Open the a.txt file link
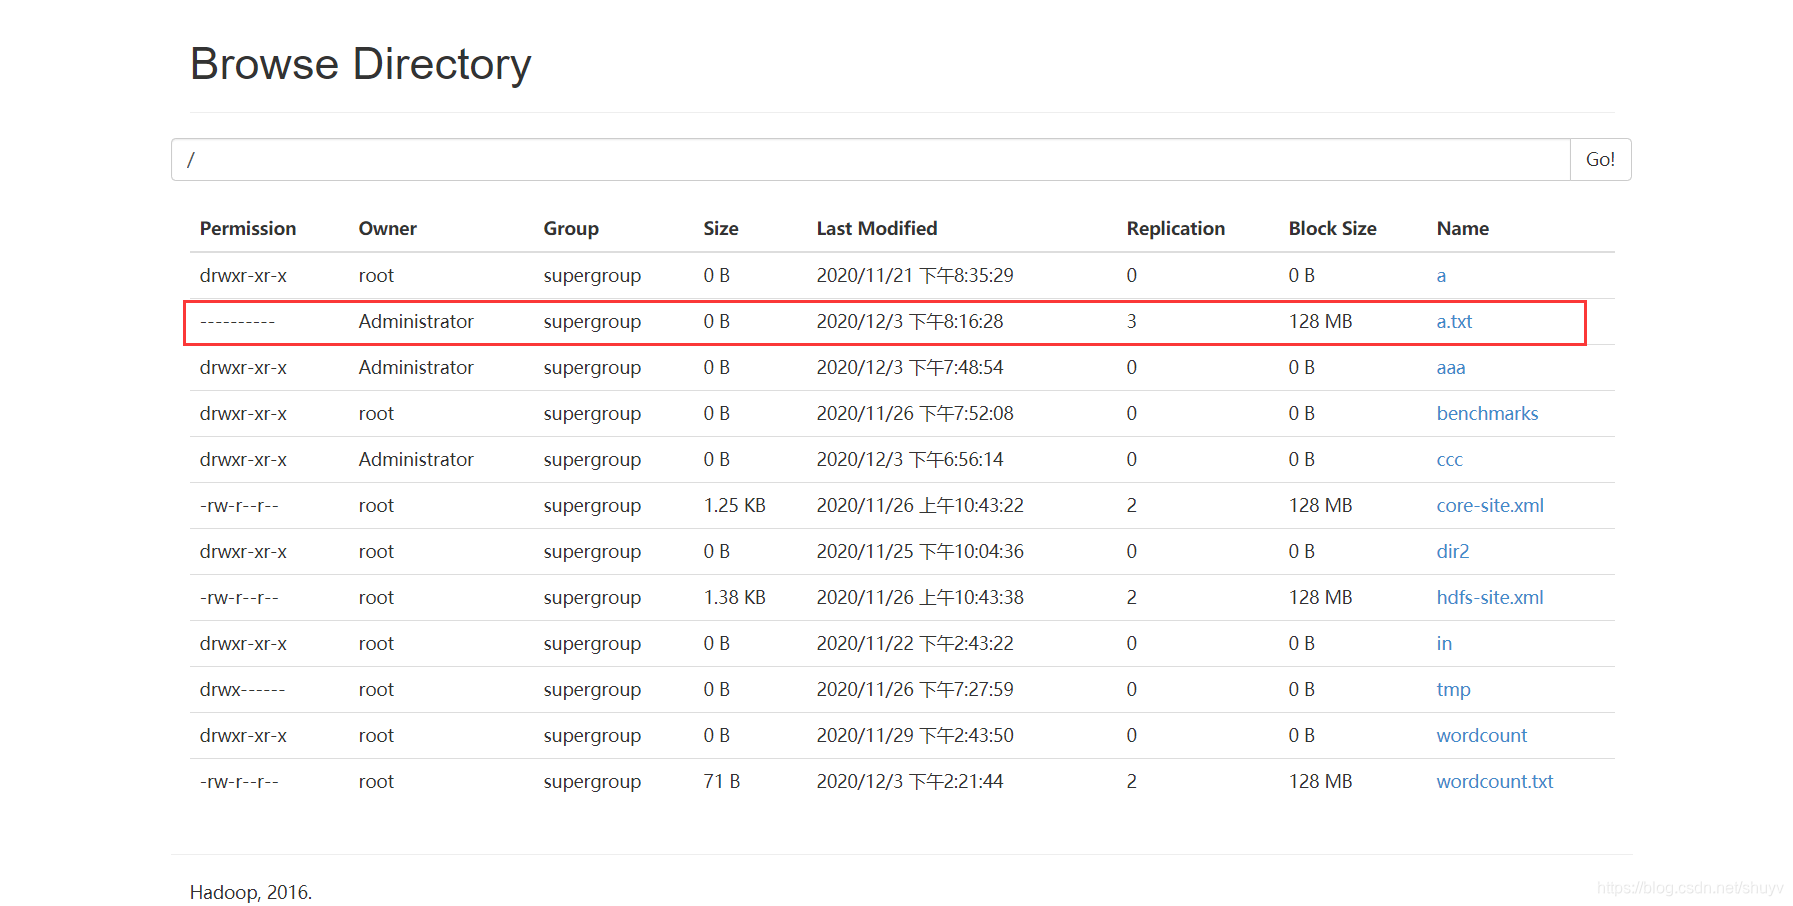Image resolution: width=1793 pixels, height=906 pixels. click(1454, 322)
